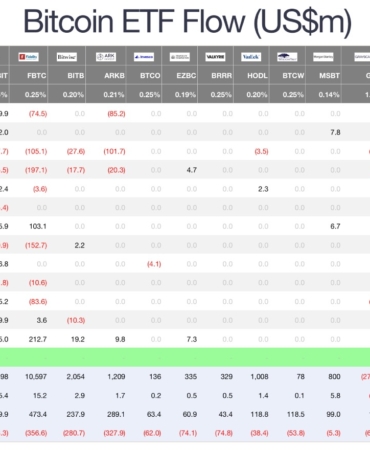Click the VanEck logo above HODL
The image size is (370, 450).
(251, 57)
